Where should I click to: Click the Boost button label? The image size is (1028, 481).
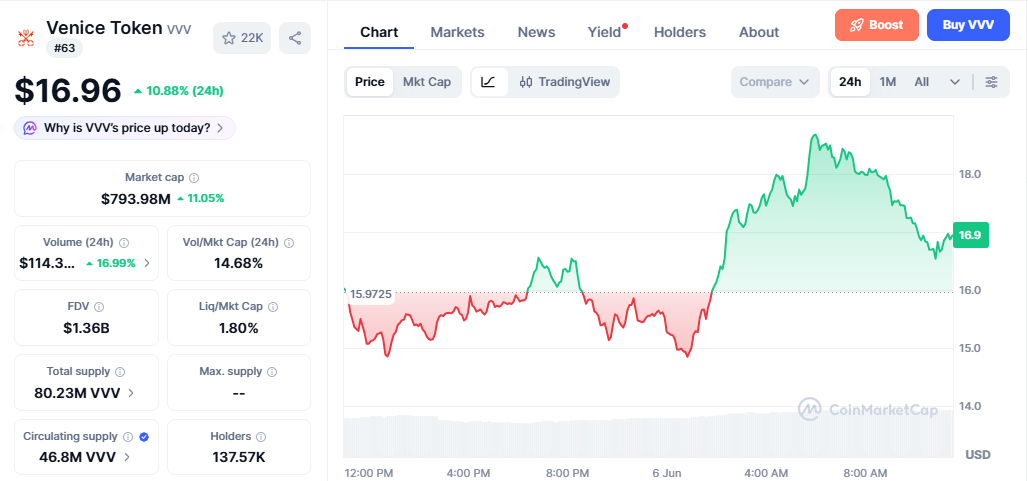(x=886, y=25)
